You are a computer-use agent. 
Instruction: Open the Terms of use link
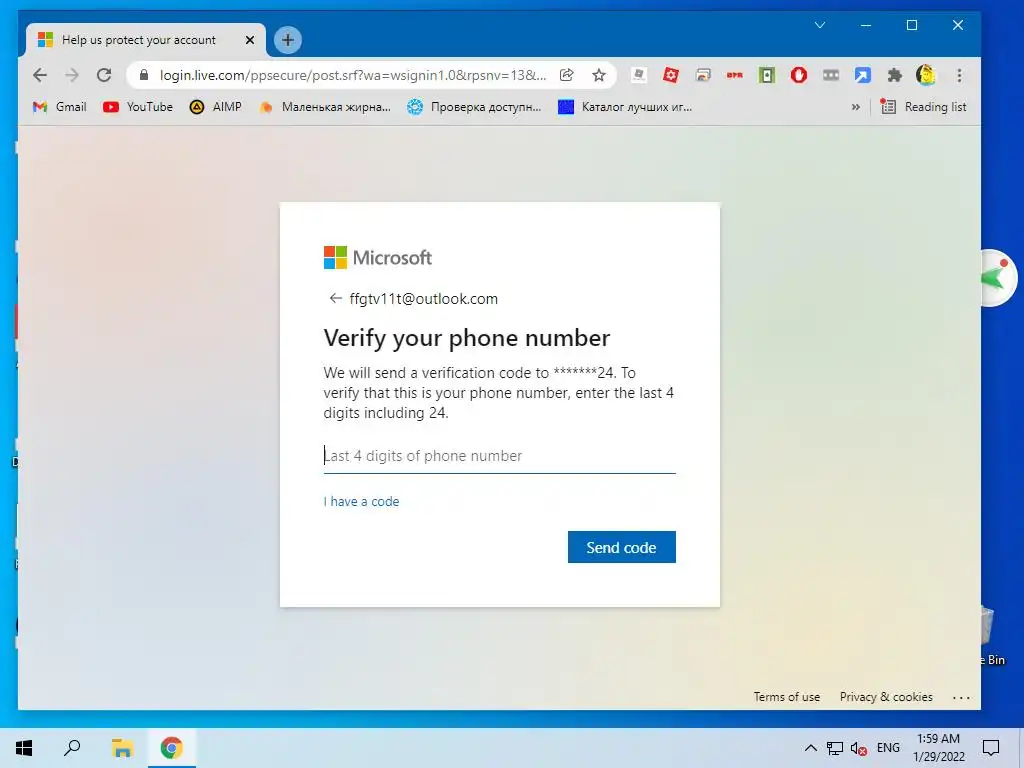(x=786, y=697)
